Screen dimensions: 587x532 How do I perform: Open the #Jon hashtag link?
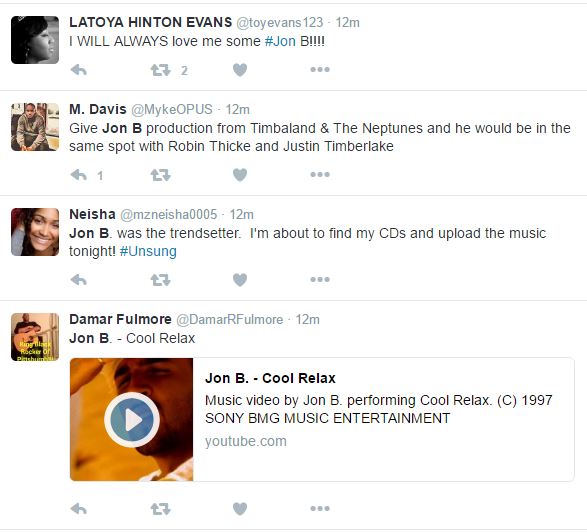pos(280,41)
